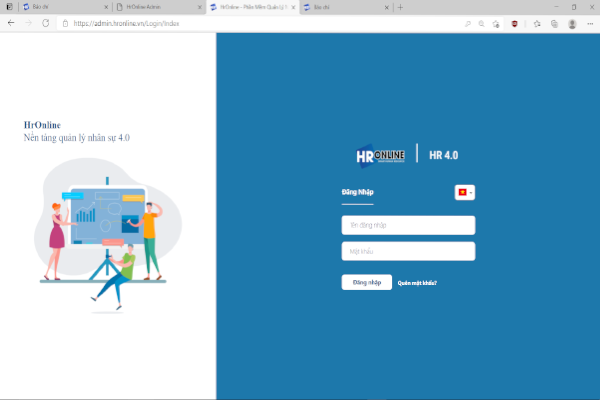The width and height of the screenshot is (600, 400).
Task: Focus the Tên đăng nhập username field
Action: [x=408, y=225]
